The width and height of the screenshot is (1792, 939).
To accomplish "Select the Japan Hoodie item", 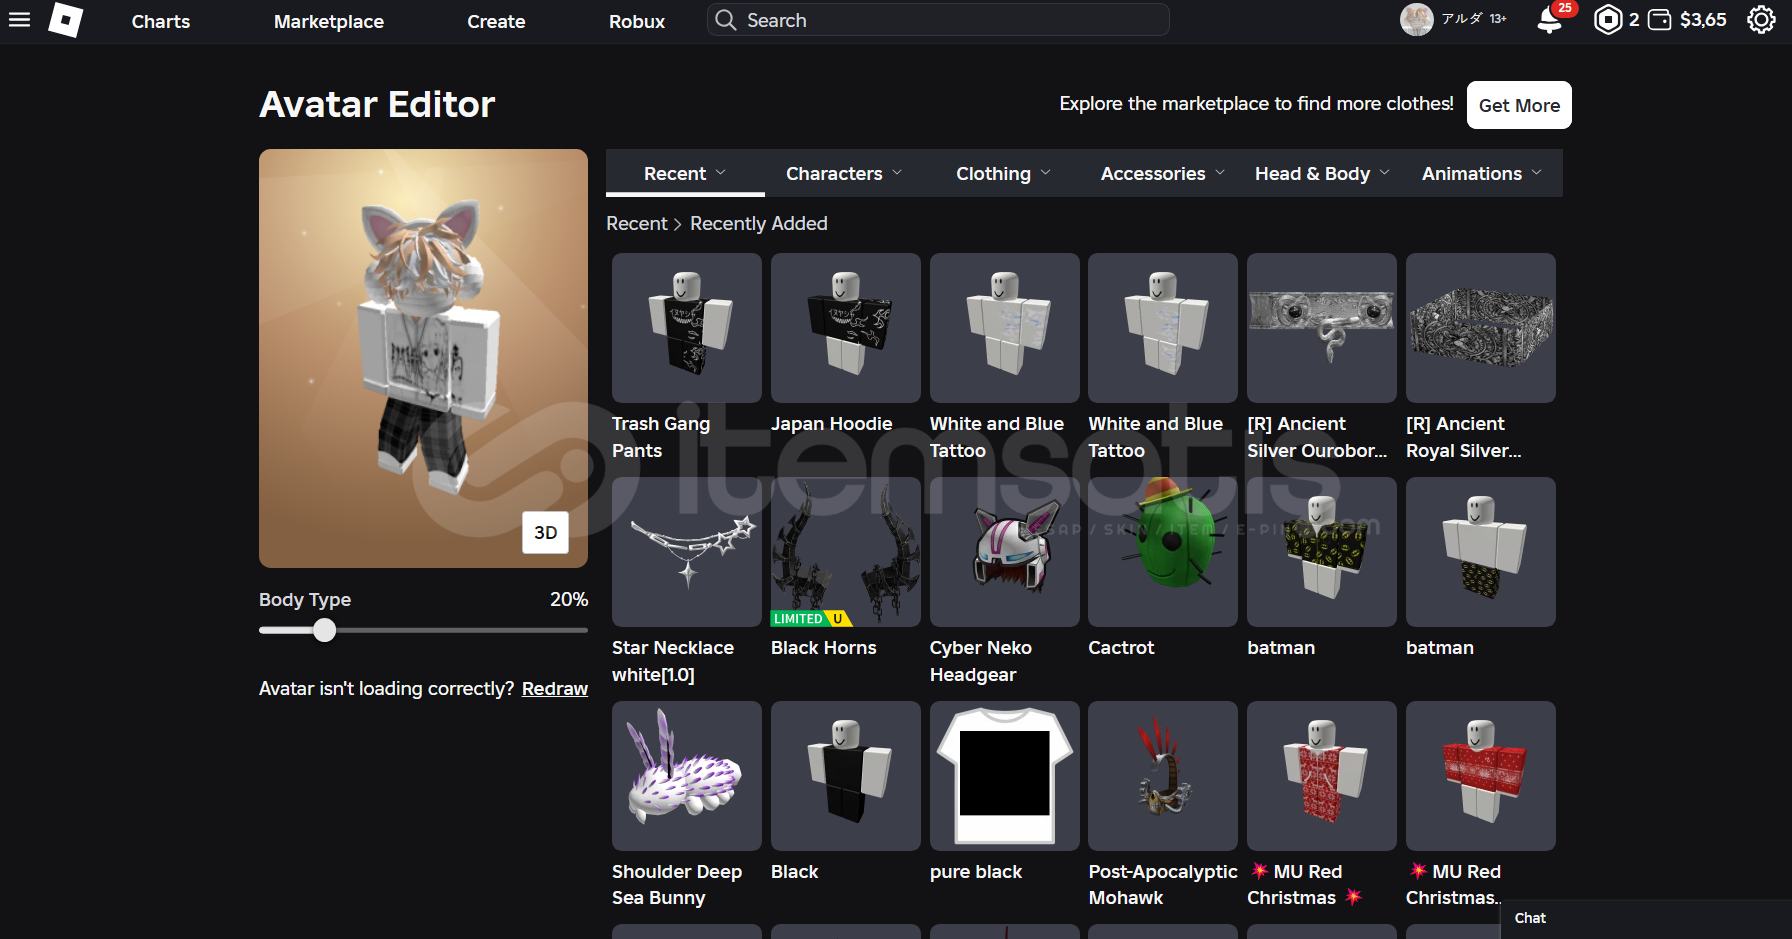I will click(846, 328).
